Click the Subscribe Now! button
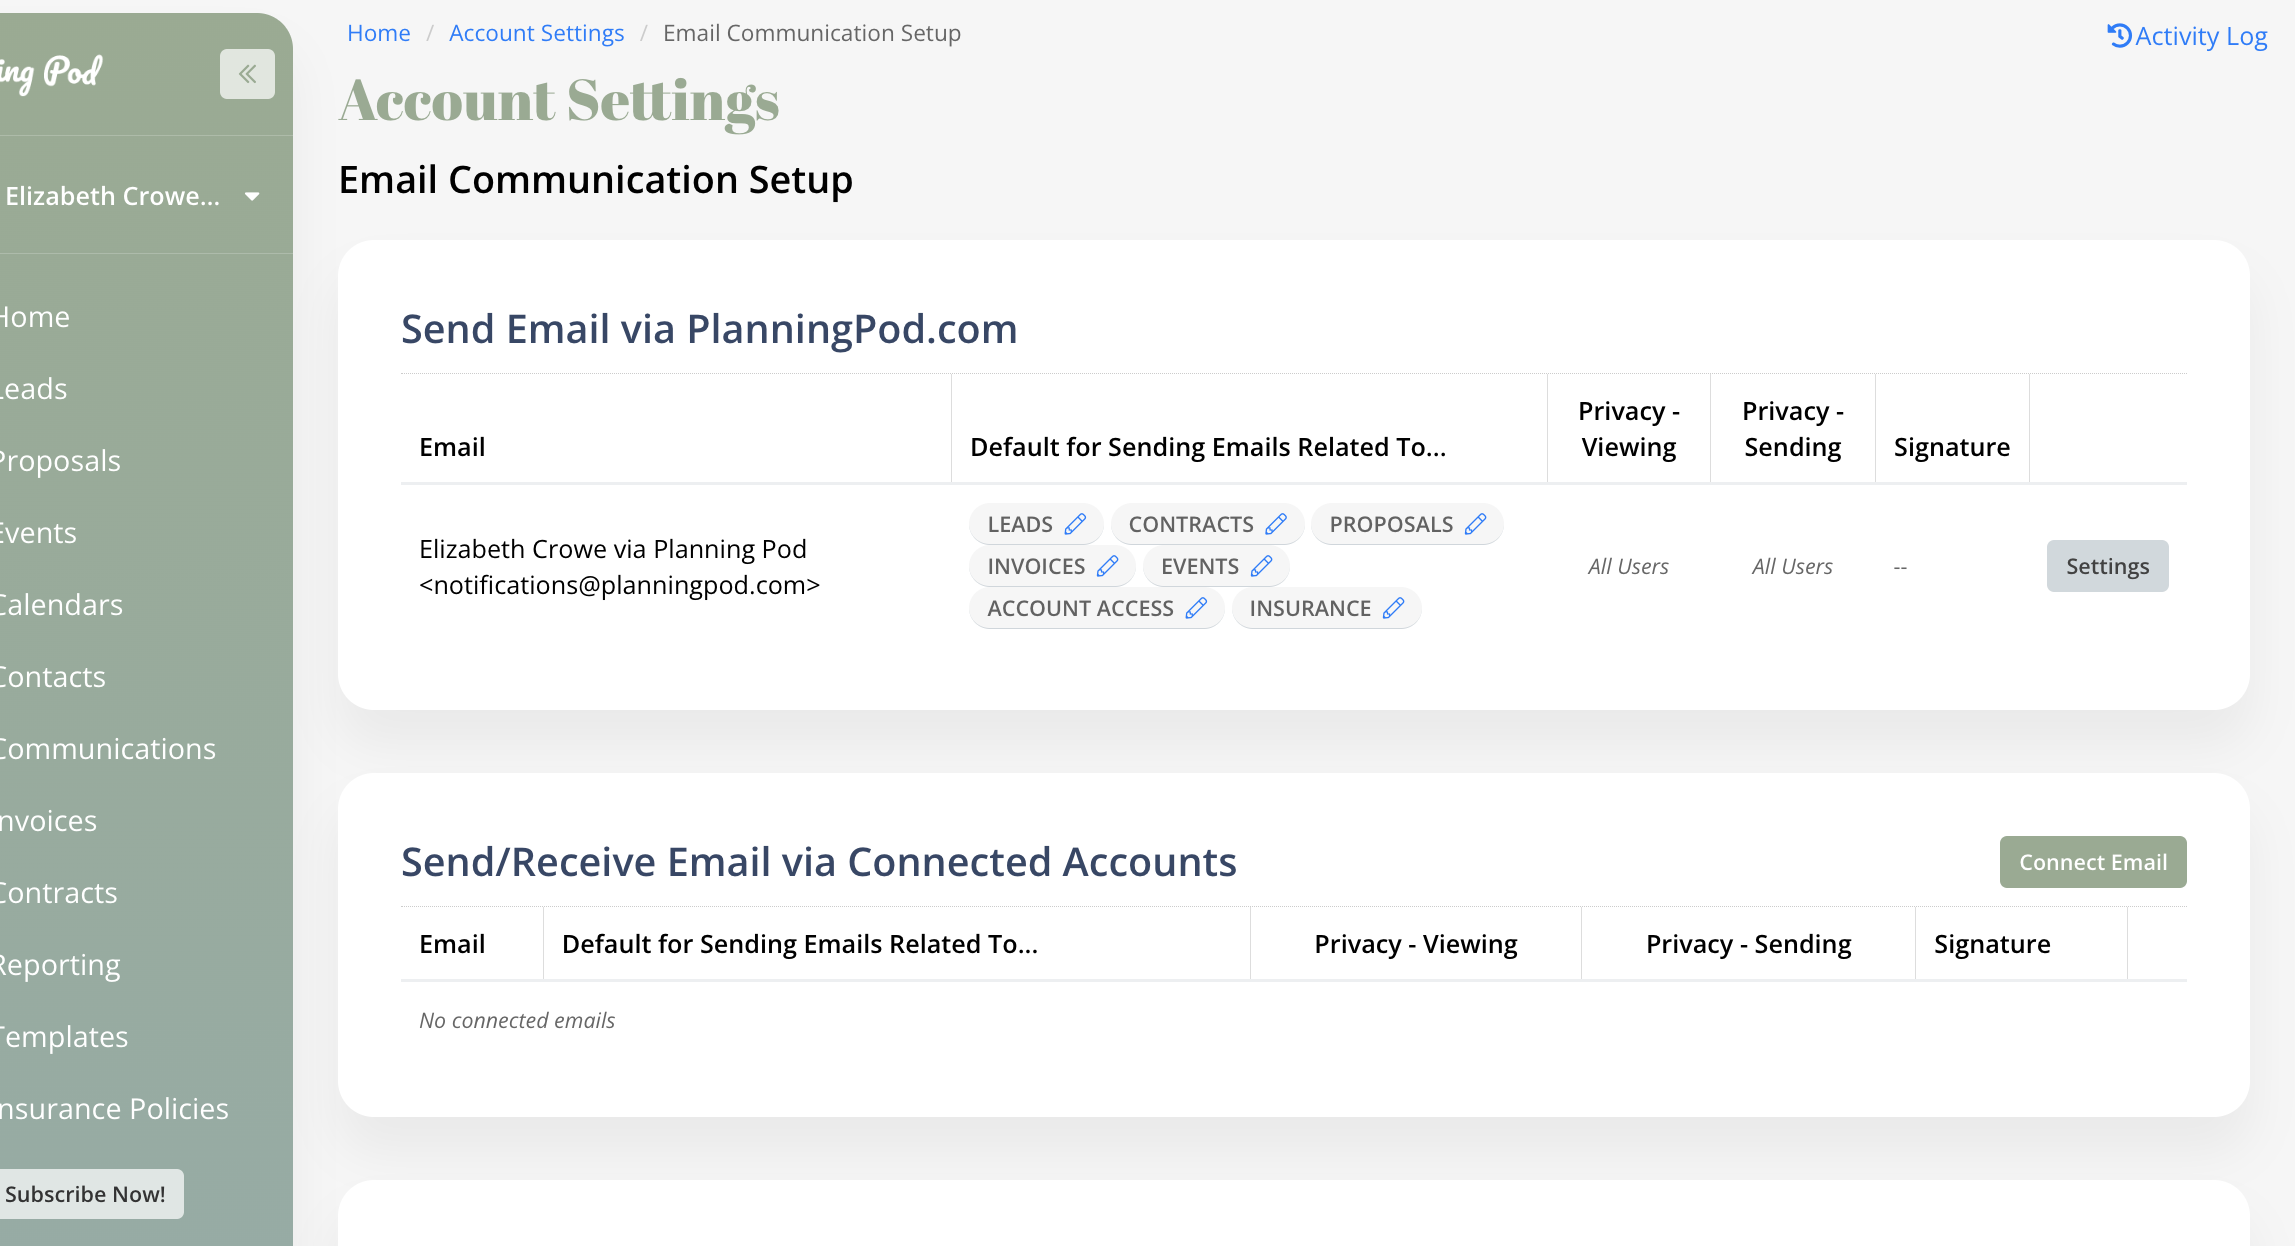This screenshot has width=2295, height=1246. pyautogui.click(x=85, y=1194)
